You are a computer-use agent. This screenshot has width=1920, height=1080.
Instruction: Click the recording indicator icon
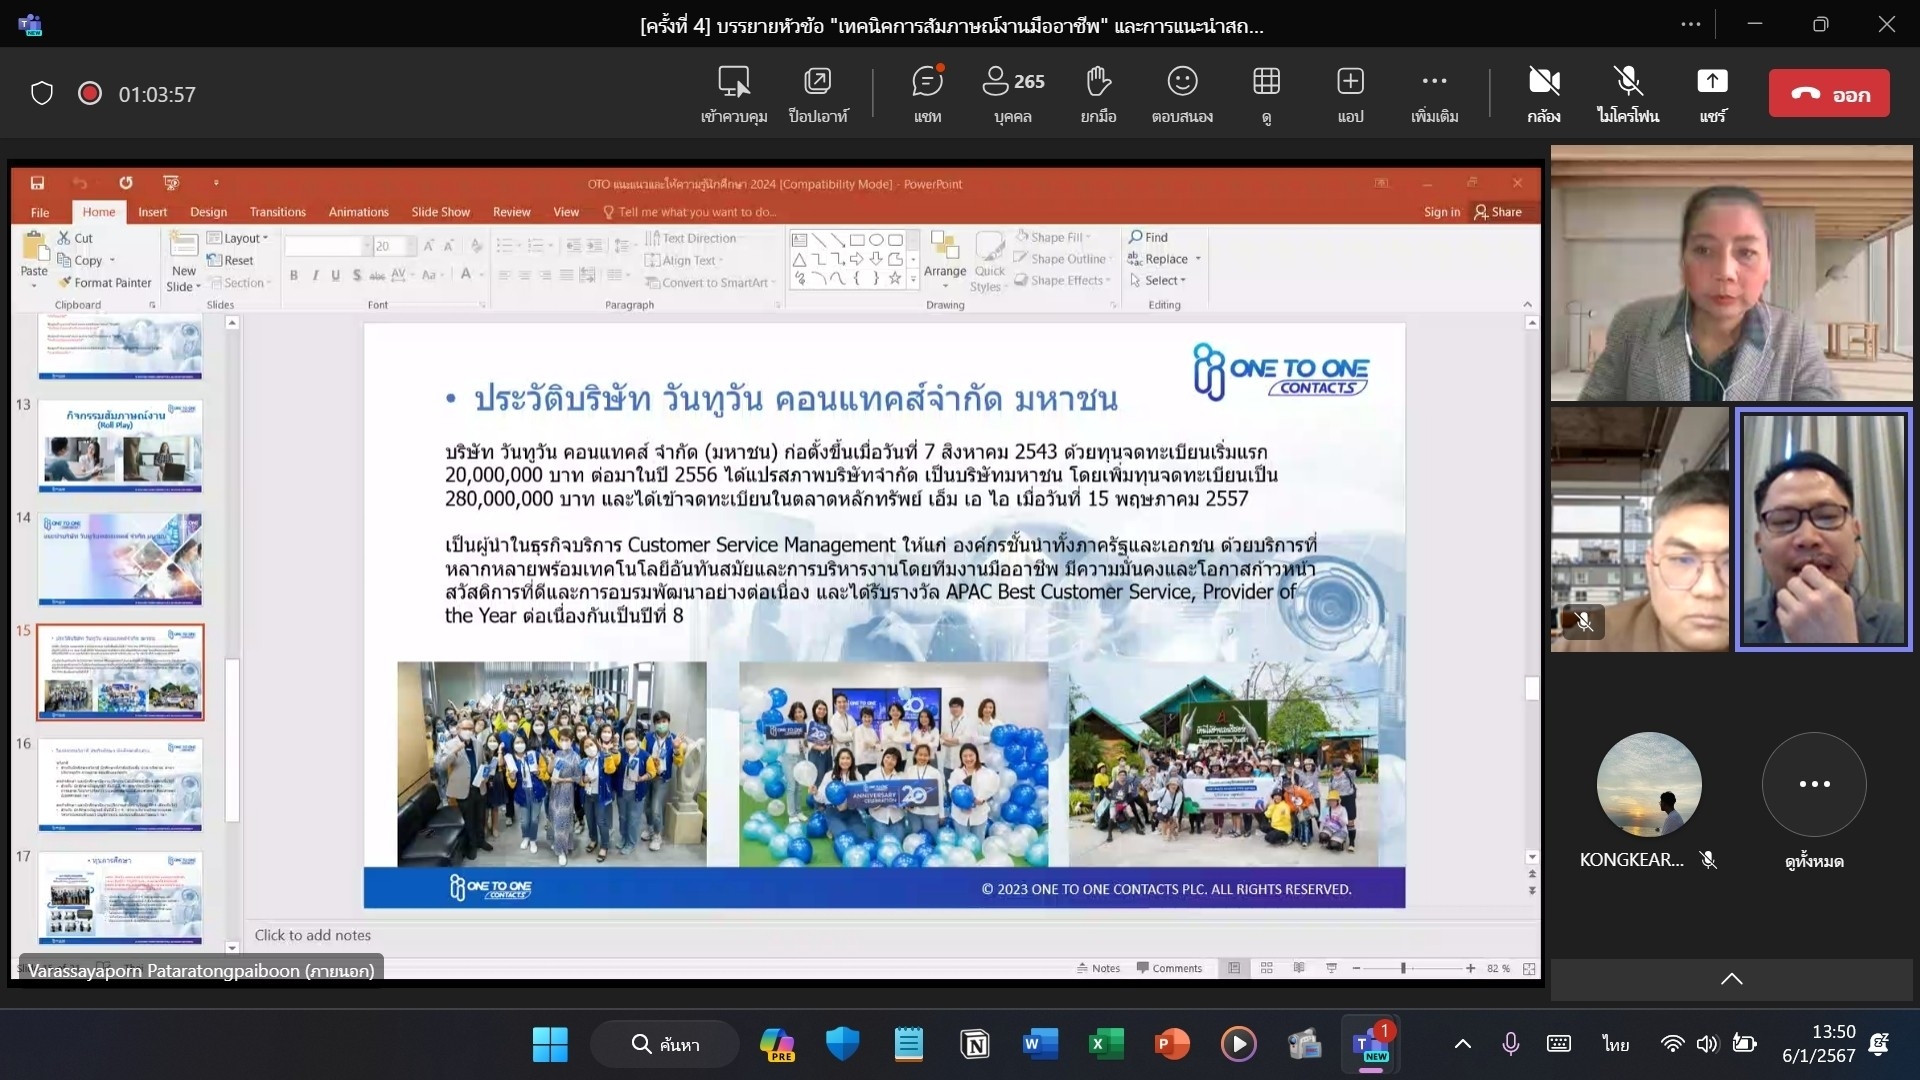click(x=90, y=94)
